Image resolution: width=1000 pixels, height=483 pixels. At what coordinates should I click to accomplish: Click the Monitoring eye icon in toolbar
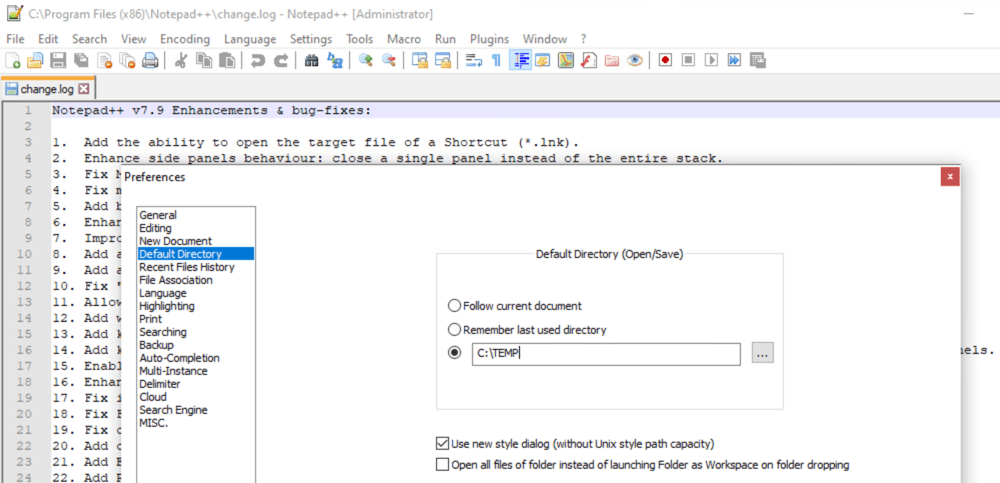[x=634, y=61]
